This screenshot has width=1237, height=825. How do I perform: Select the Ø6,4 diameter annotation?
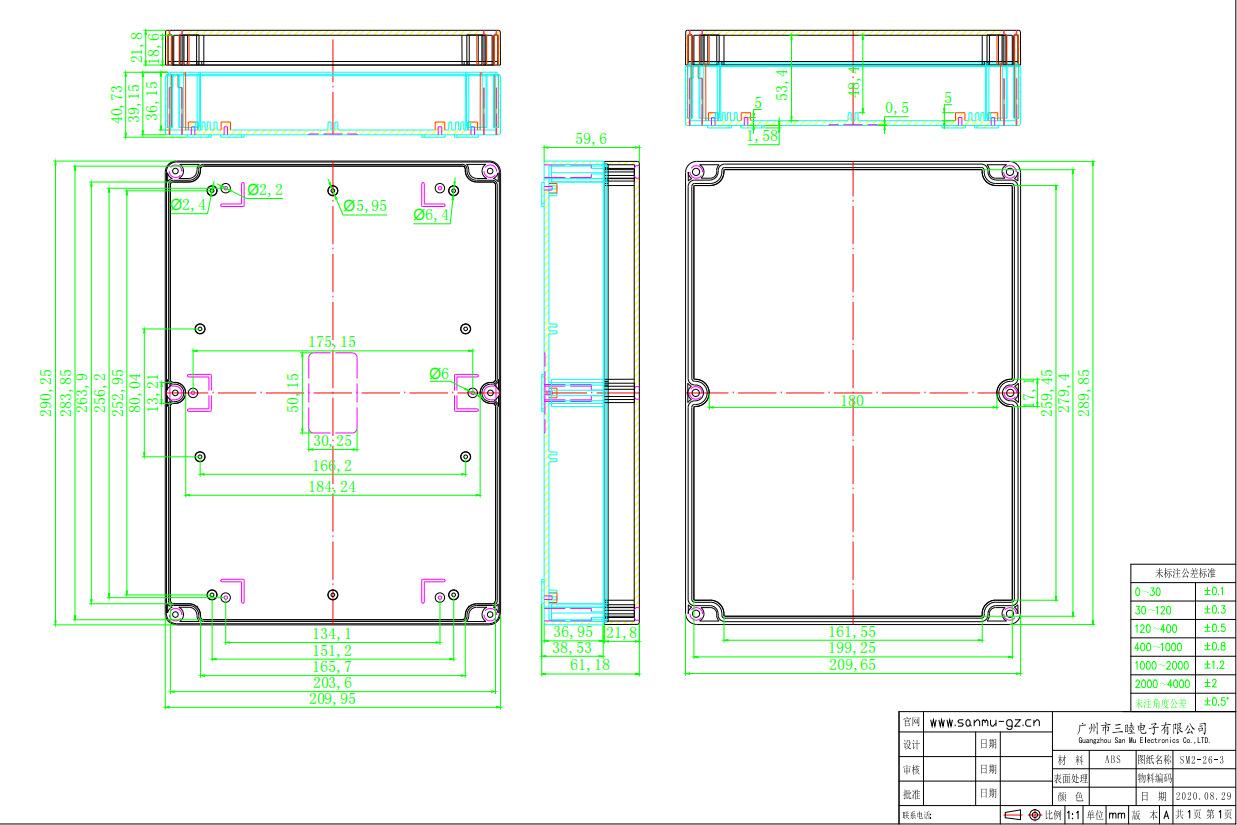coord(432,214)
